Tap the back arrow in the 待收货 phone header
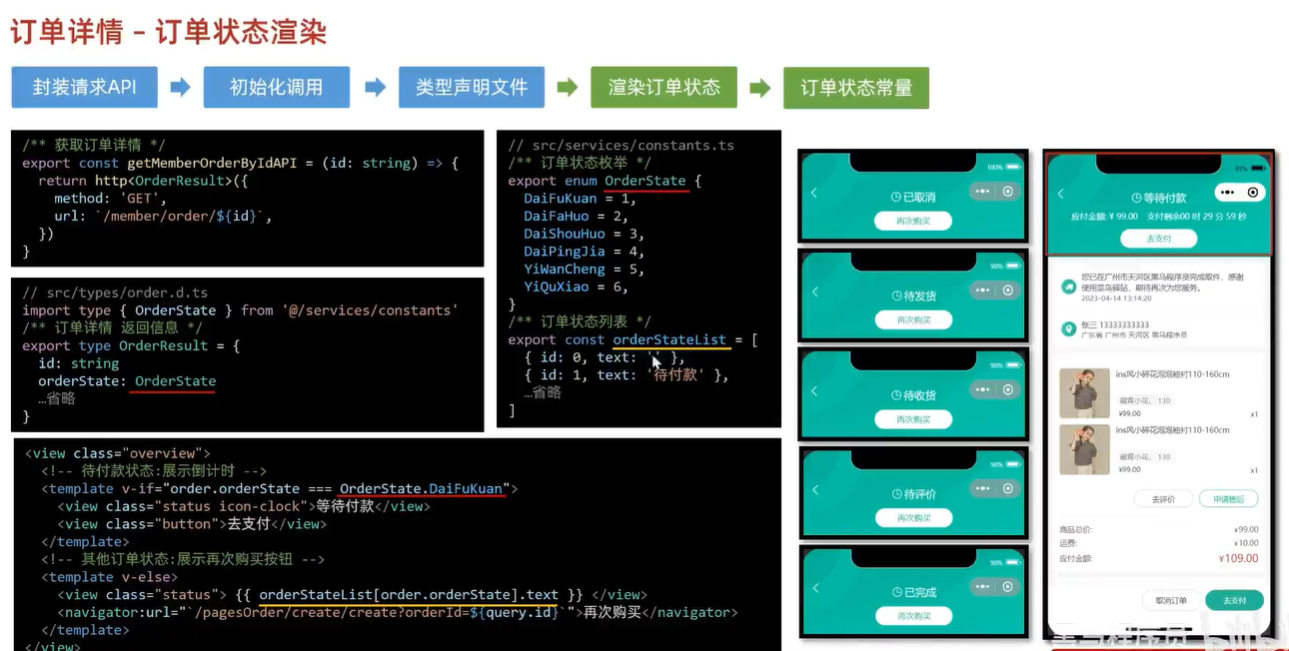 pos(814,390)
